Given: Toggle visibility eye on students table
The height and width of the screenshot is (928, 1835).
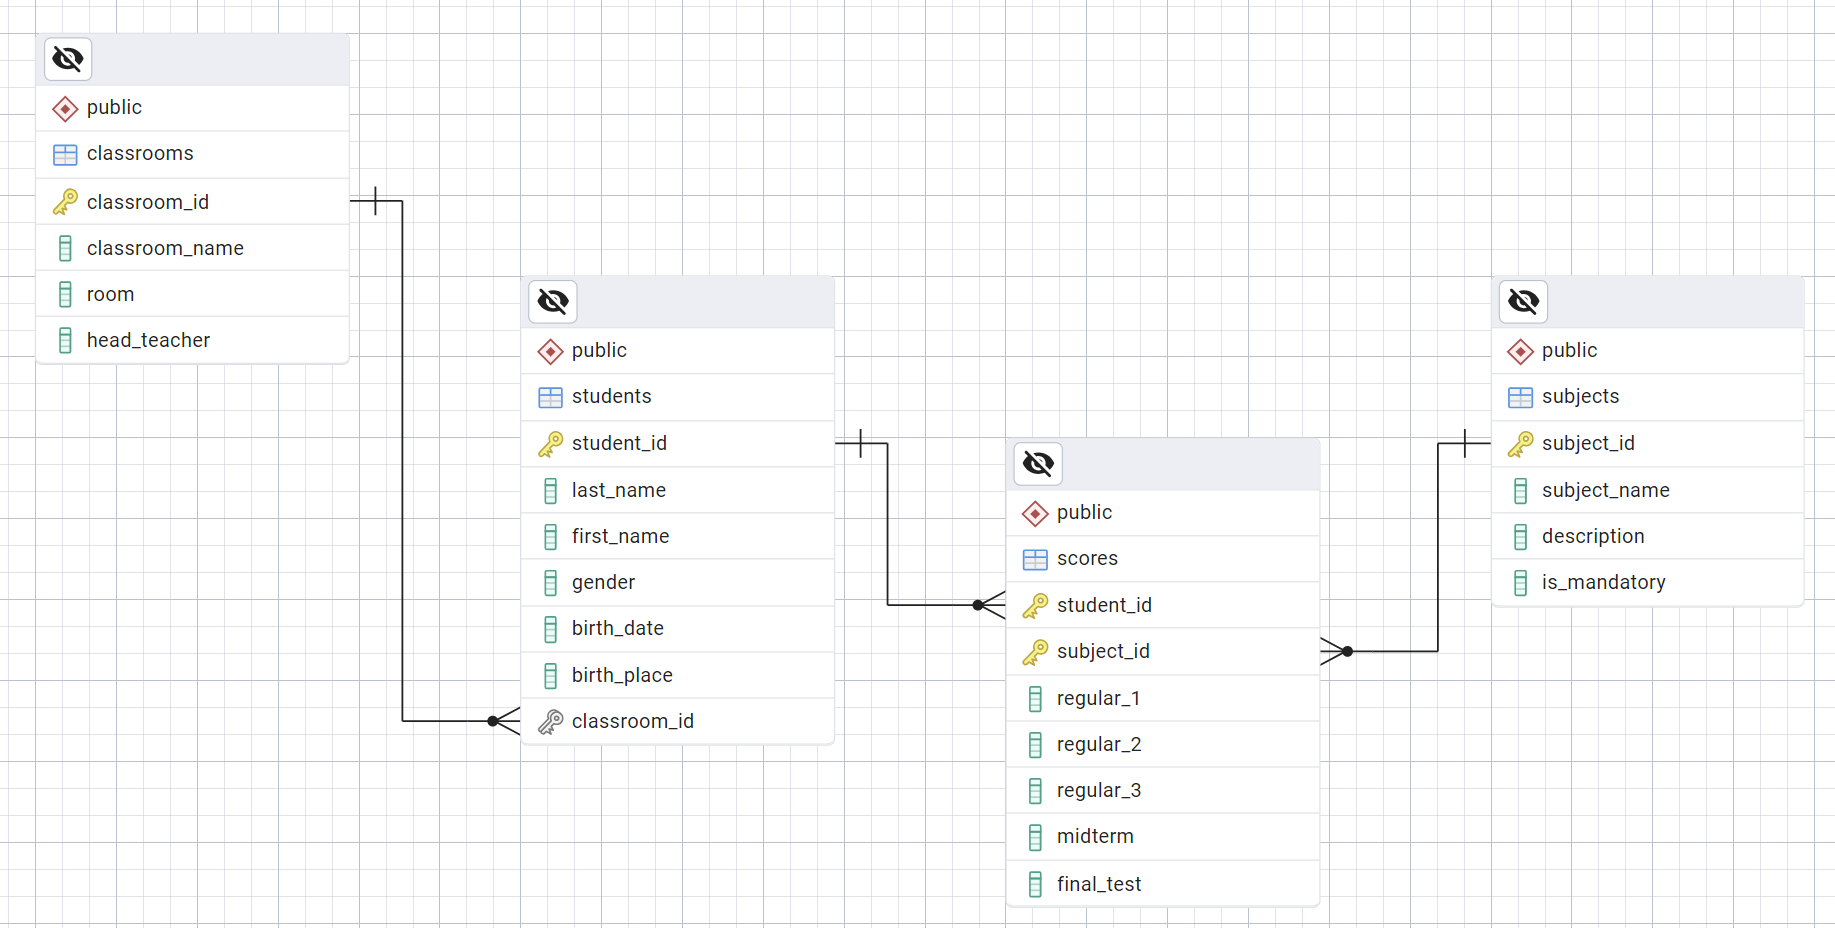Looking at the screenshot, I should point(553,301).
